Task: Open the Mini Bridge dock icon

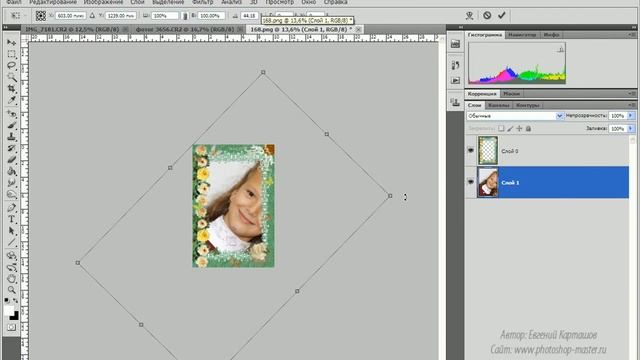Action: pyautogui.click(x=456, y=44)
